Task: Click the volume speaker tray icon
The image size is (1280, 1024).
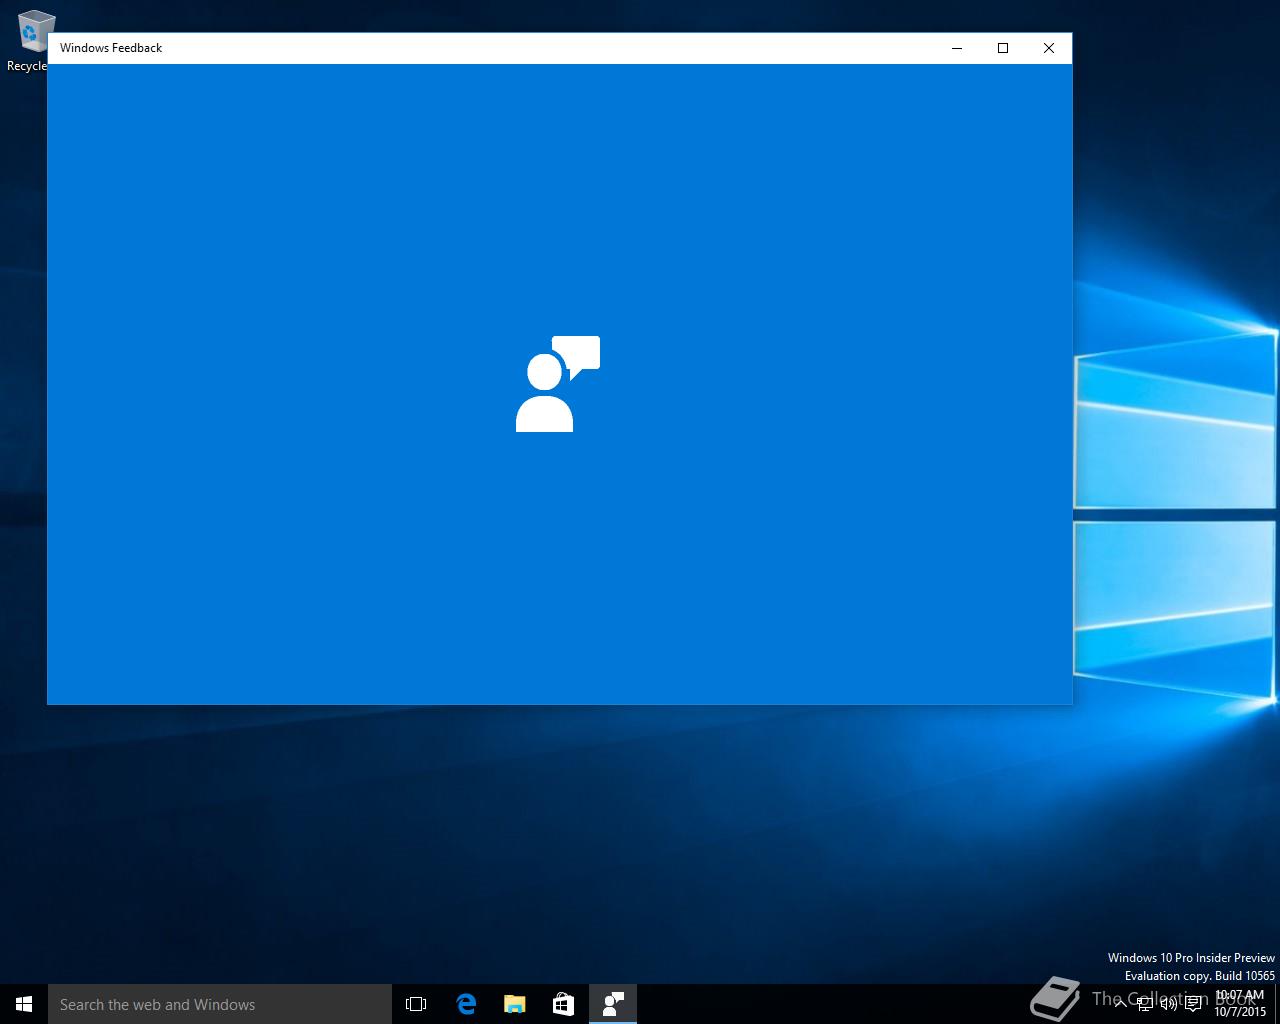Action: coord(1168,1004)
